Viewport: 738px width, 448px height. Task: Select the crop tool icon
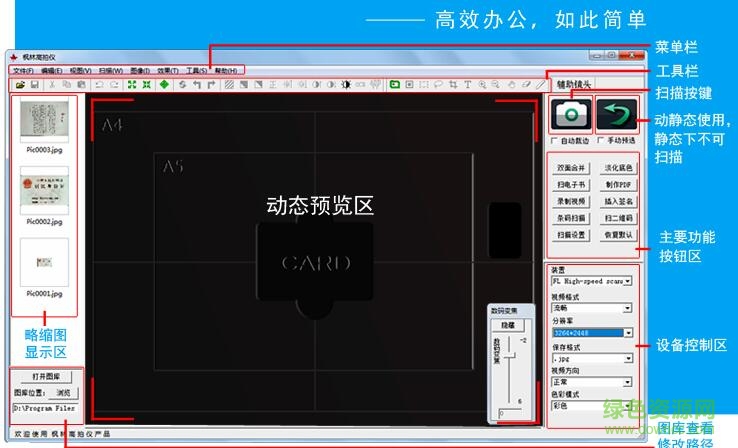pos(453,85)
